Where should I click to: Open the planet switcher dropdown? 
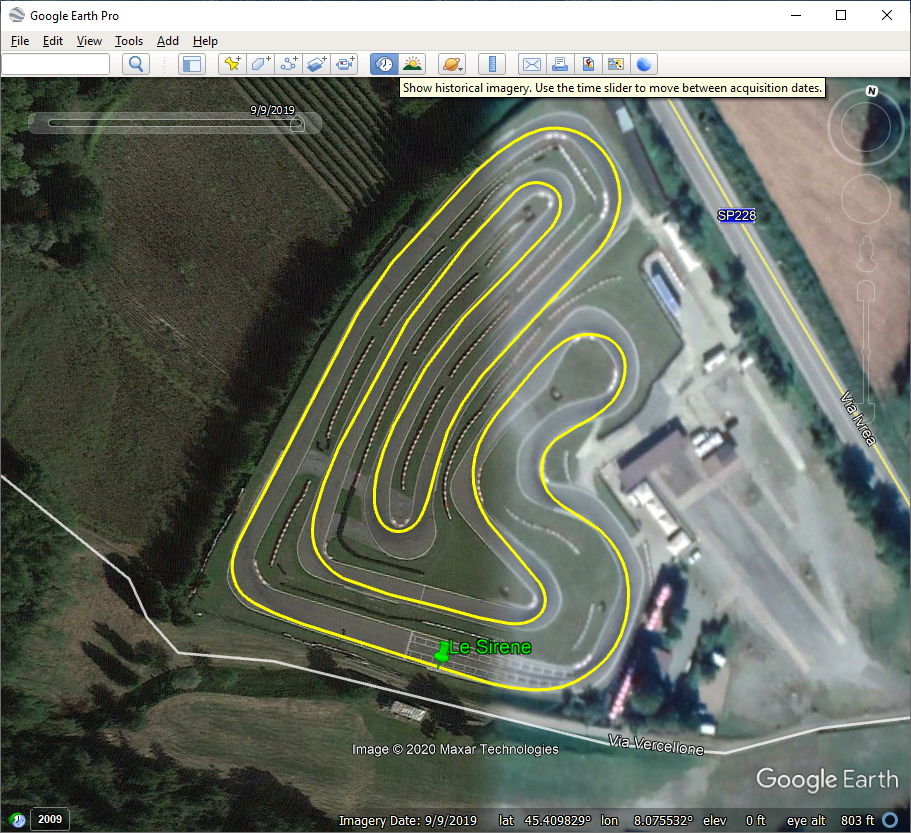pyautogui.click(x=453, y=64)
